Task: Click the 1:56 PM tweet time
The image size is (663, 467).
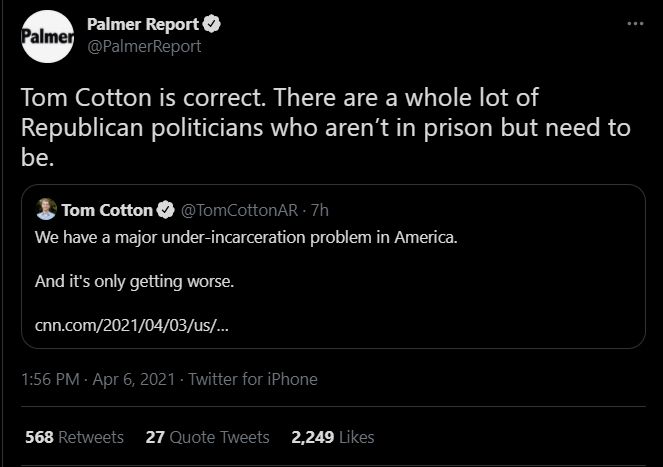Action: tap(50, 379)
